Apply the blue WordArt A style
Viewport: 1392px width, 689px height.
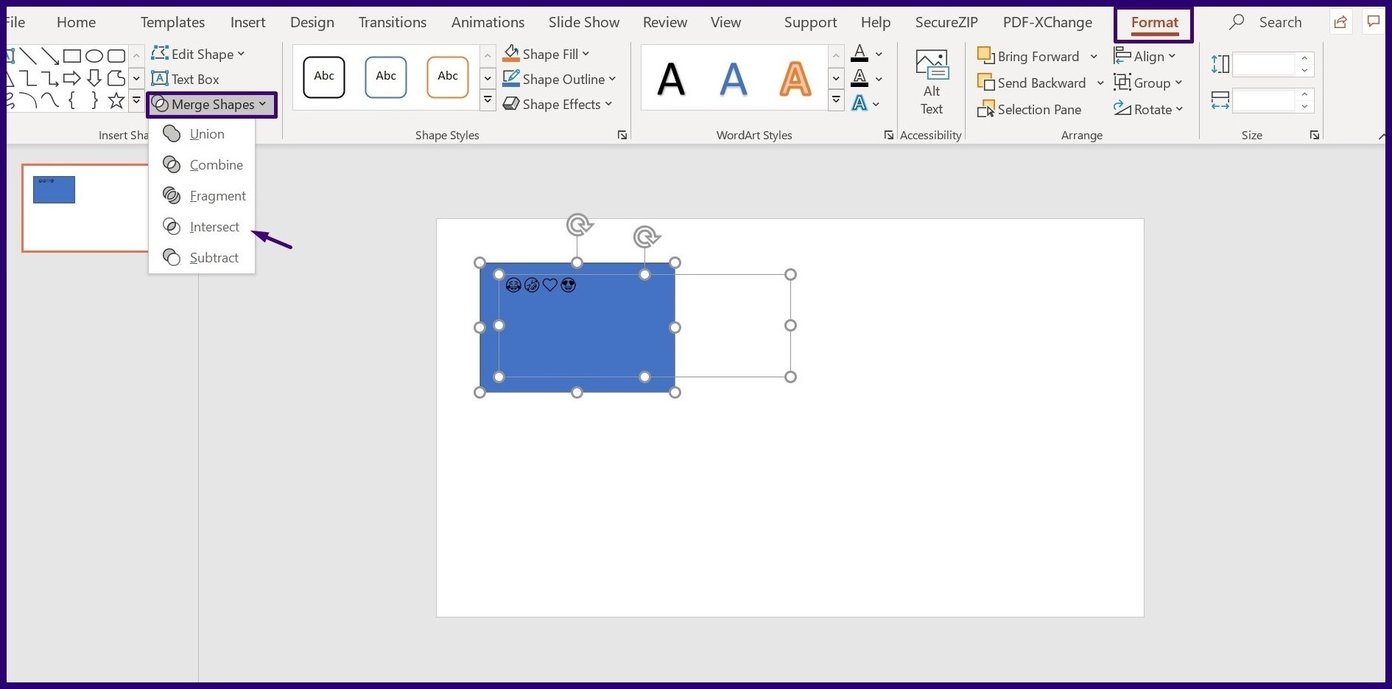[734, 78]
